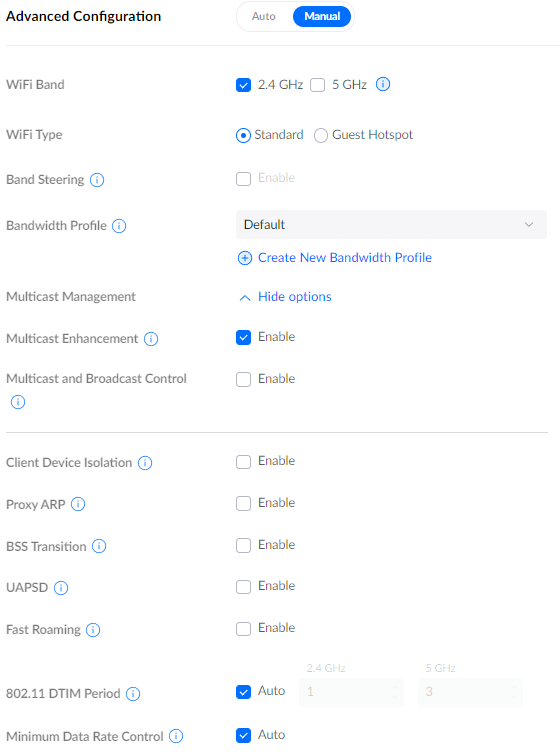
Task: Click the Bandwidth Profile info icon
Action: [119, 226]
